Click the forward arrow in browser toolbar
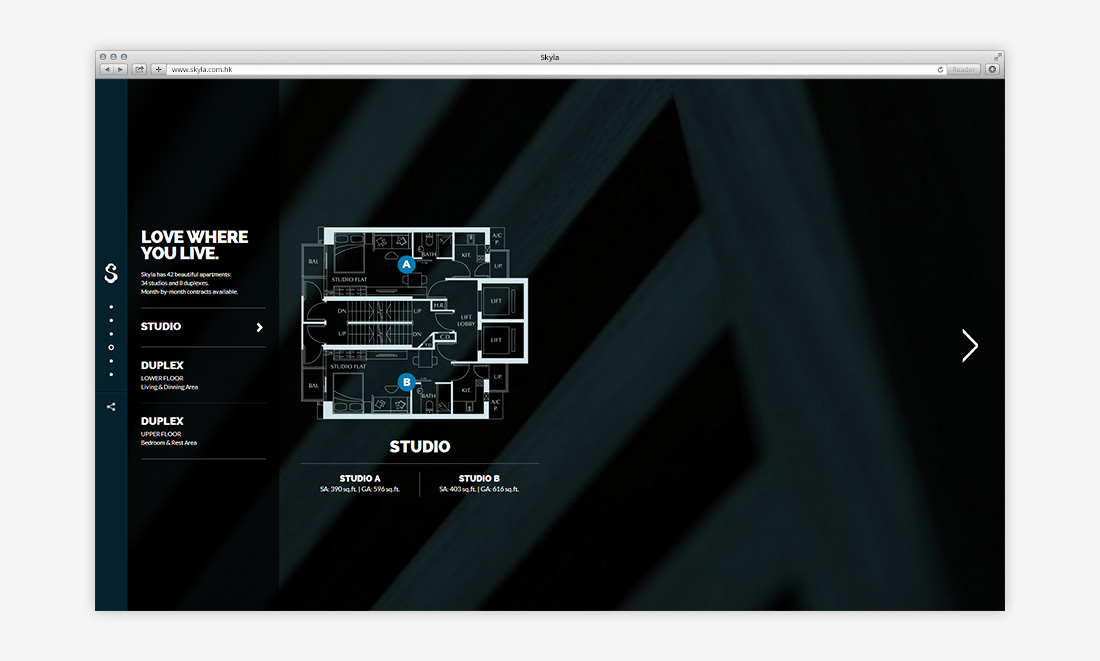Screen dimensions: 1100x661 [120, 69]
